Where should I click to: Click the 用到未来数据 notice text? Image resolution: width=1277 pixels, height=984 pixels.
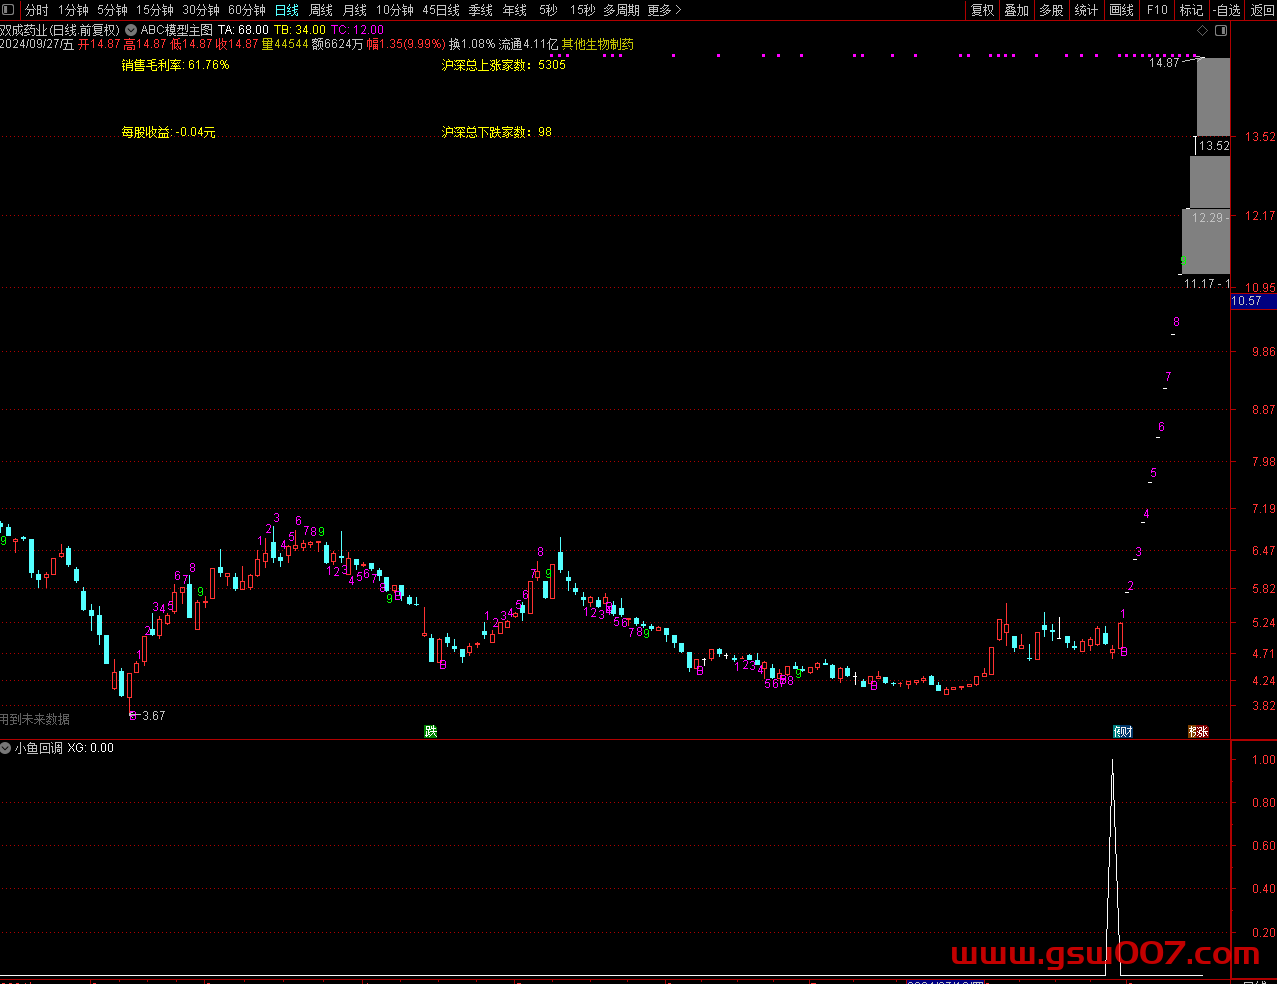point(35,719)
